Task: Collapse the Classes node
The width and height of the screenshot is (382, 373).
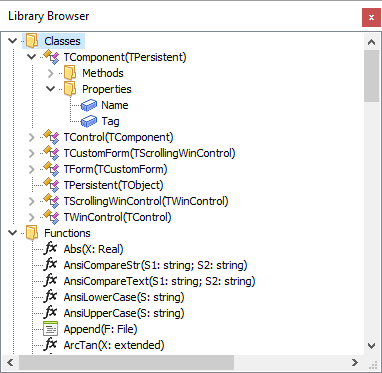Action: tap(13, 41)
